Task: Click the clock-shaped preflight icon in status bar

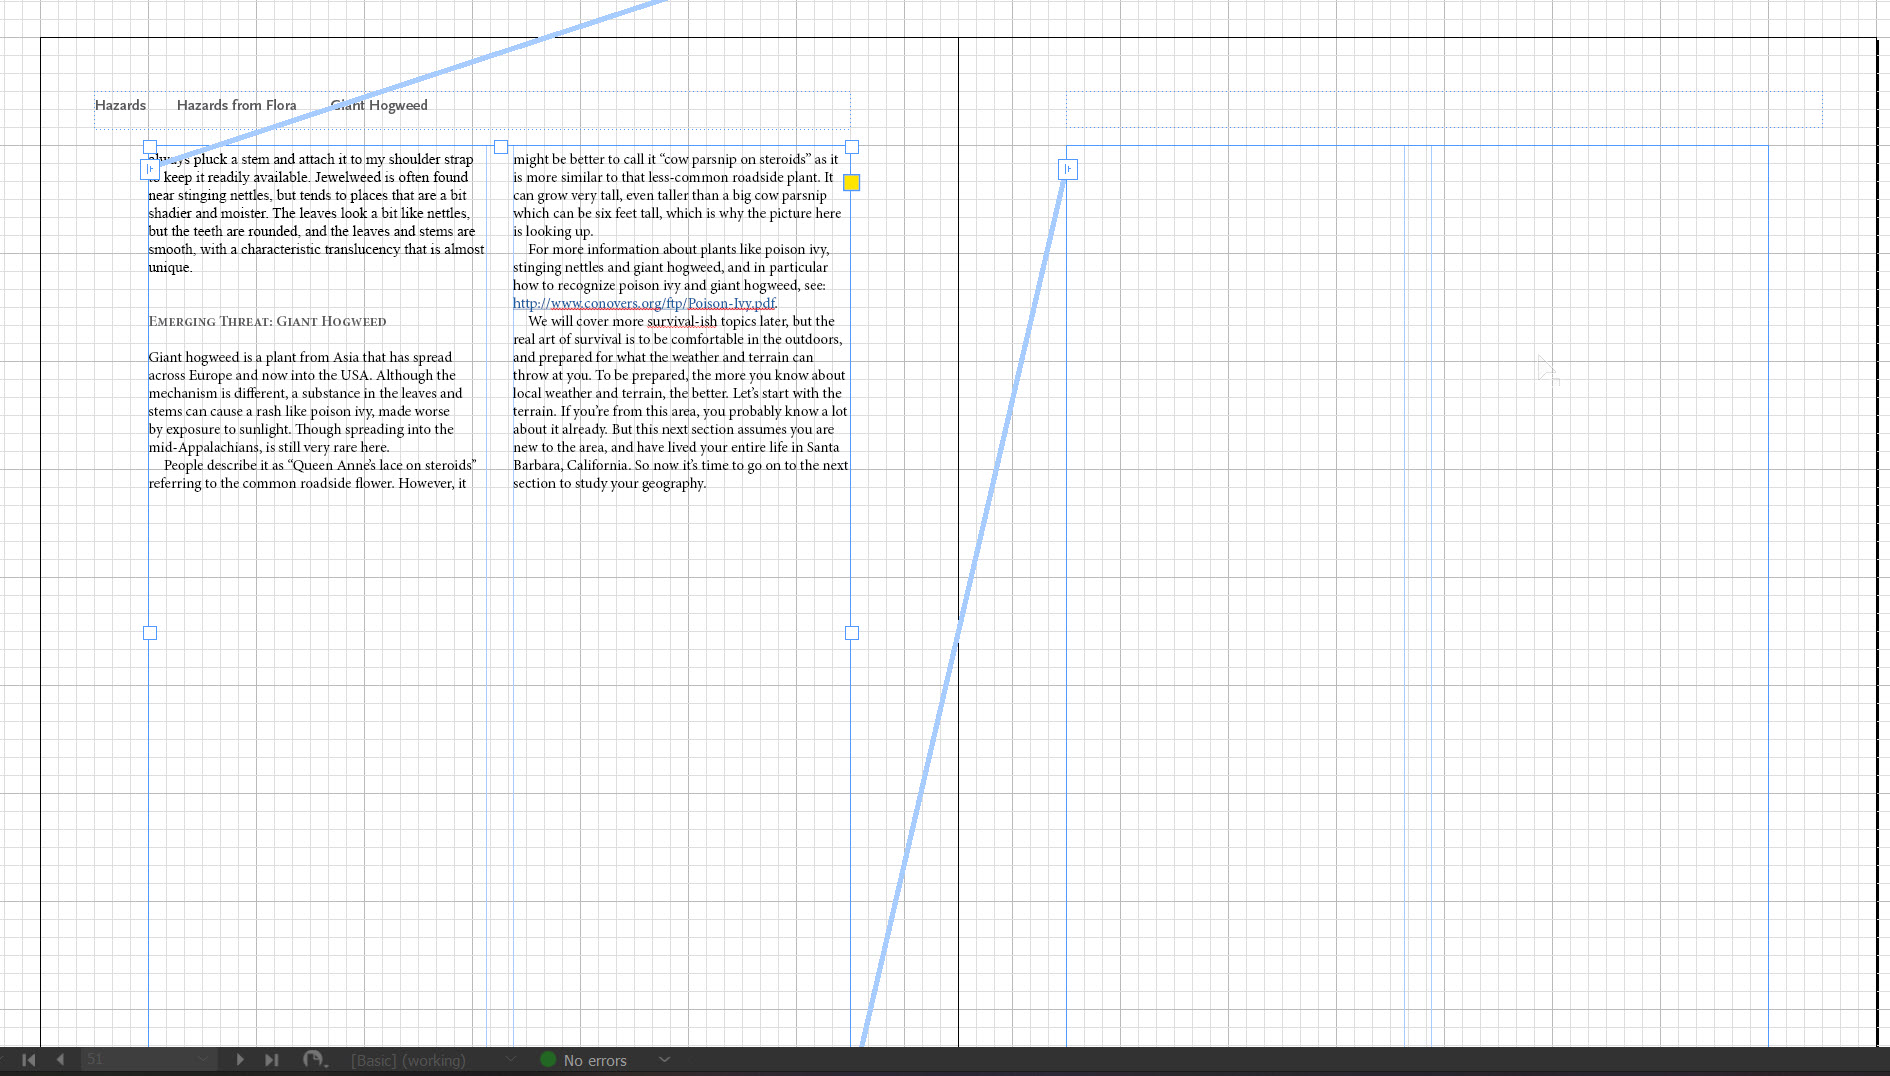Action: 315,1059
